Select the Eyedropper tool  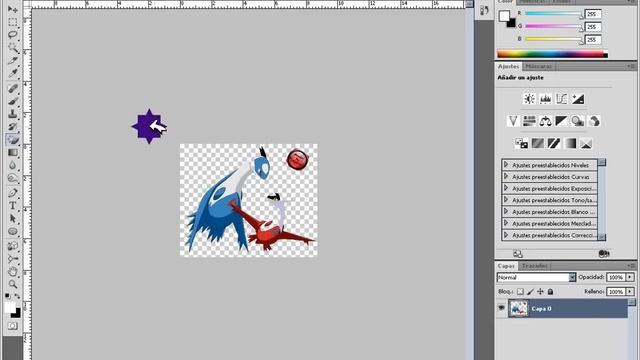[x=13, y=73]
